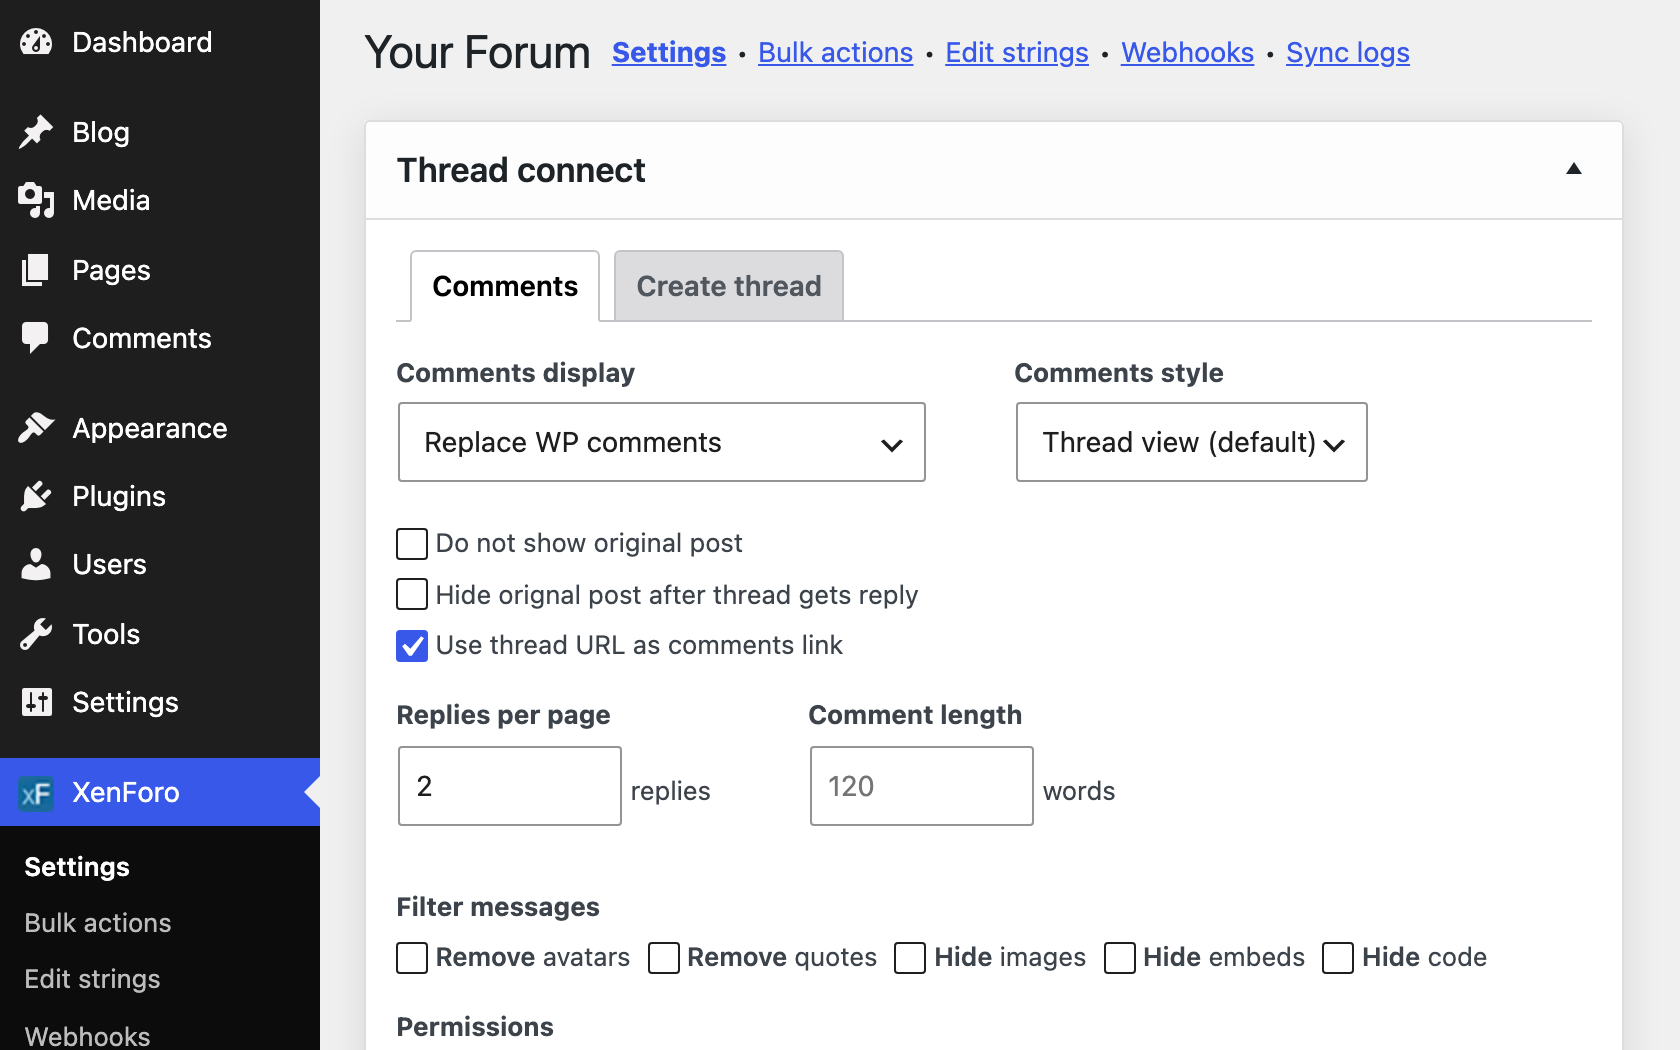
Task: Click the Settings sliders icon
Action: click(x=36, y=702)
